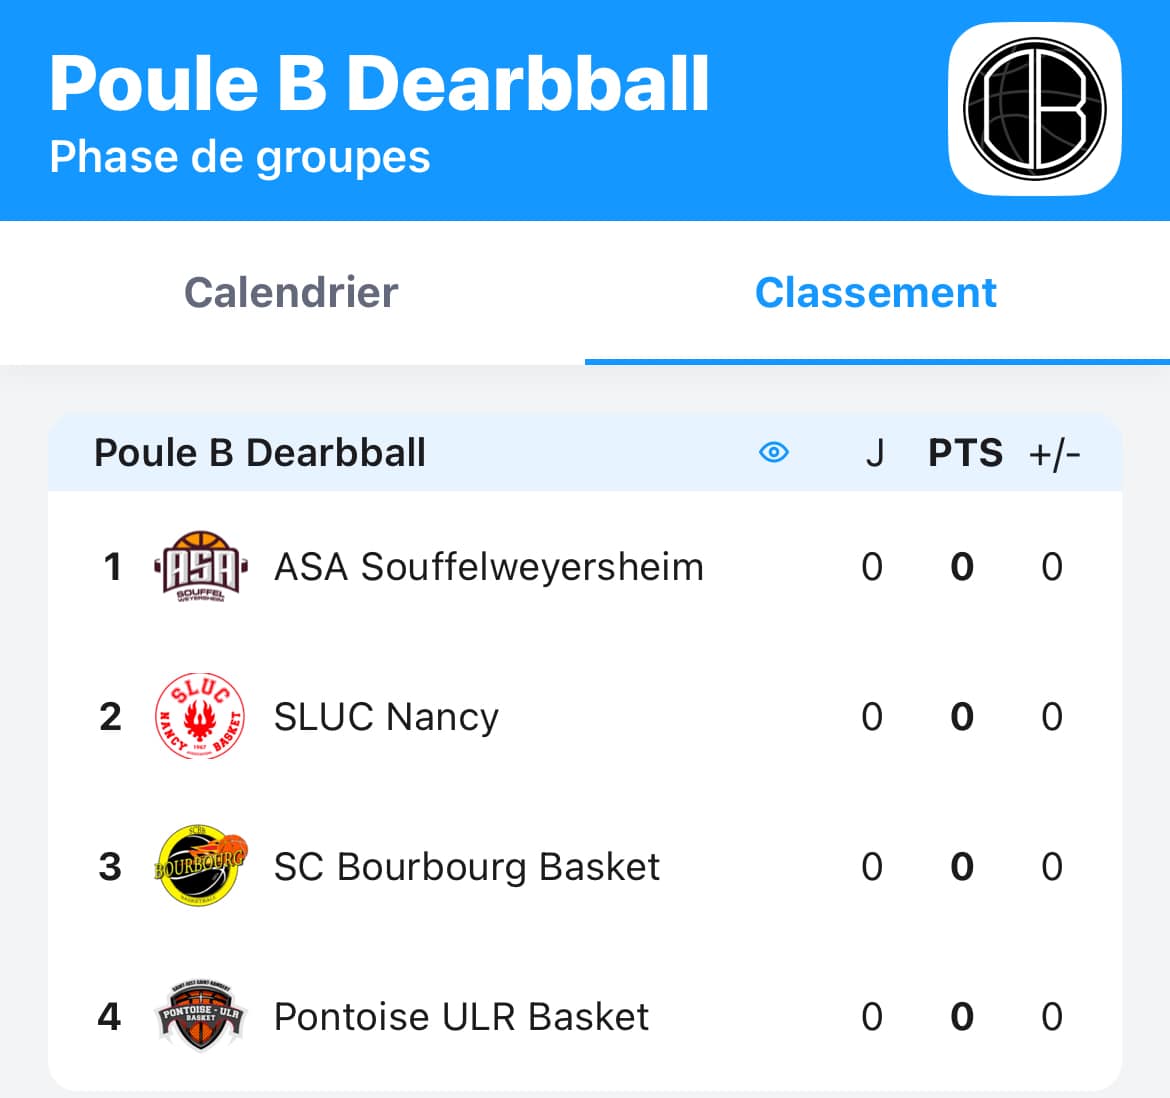Click the ASA Souffelweyersheim team logo
Screen dimensions: 1170x1098
click(x=200, y=567)
